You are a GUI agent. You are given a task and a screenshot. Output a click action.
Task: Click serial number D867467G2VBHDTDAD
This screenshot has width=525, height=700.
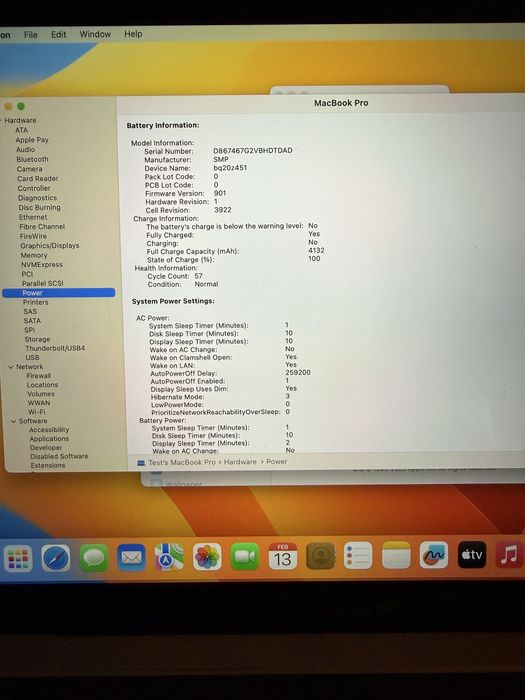pos(253,150)
